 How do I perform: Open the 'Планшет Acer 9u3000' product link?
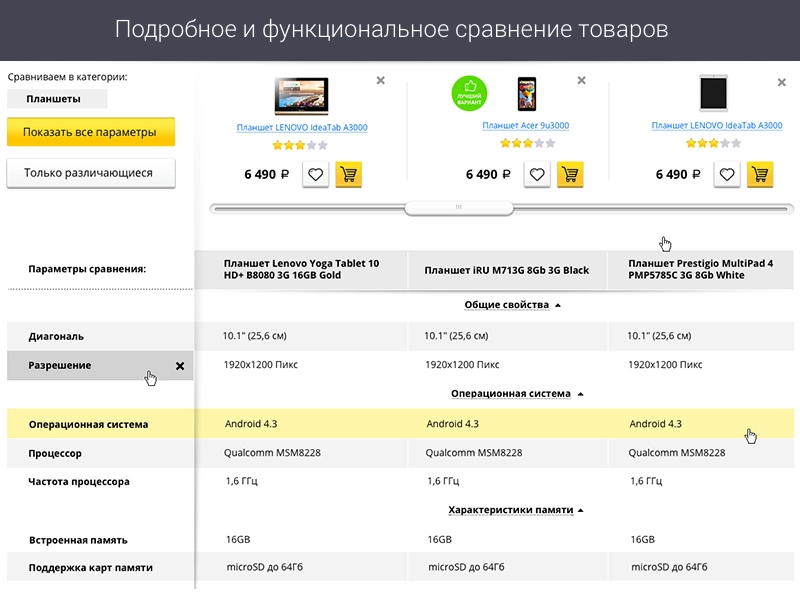point(524,125)
